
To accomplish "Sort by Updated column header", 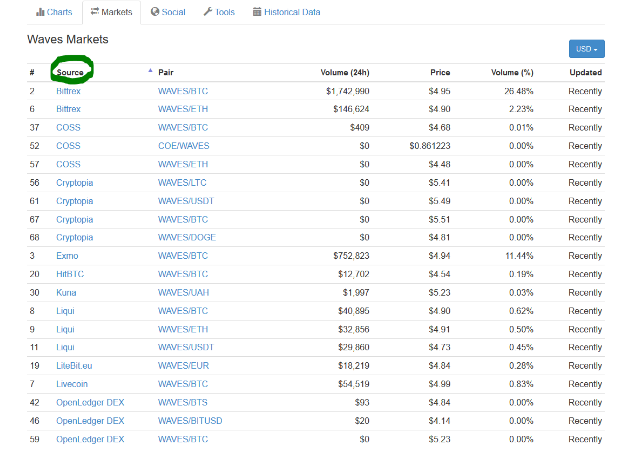I will click(585, 72).
